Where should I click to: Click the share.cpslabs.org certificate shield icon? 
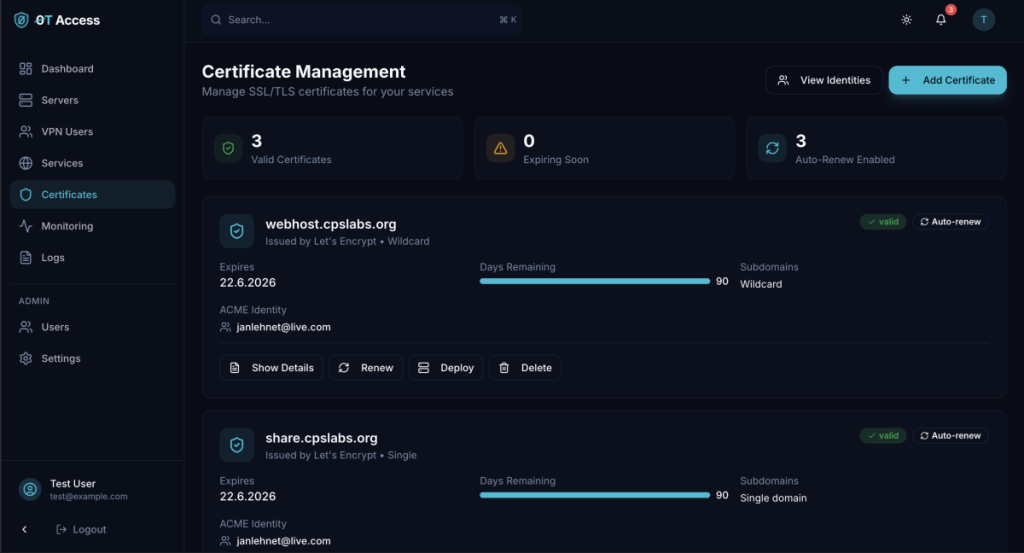(237, 445)
